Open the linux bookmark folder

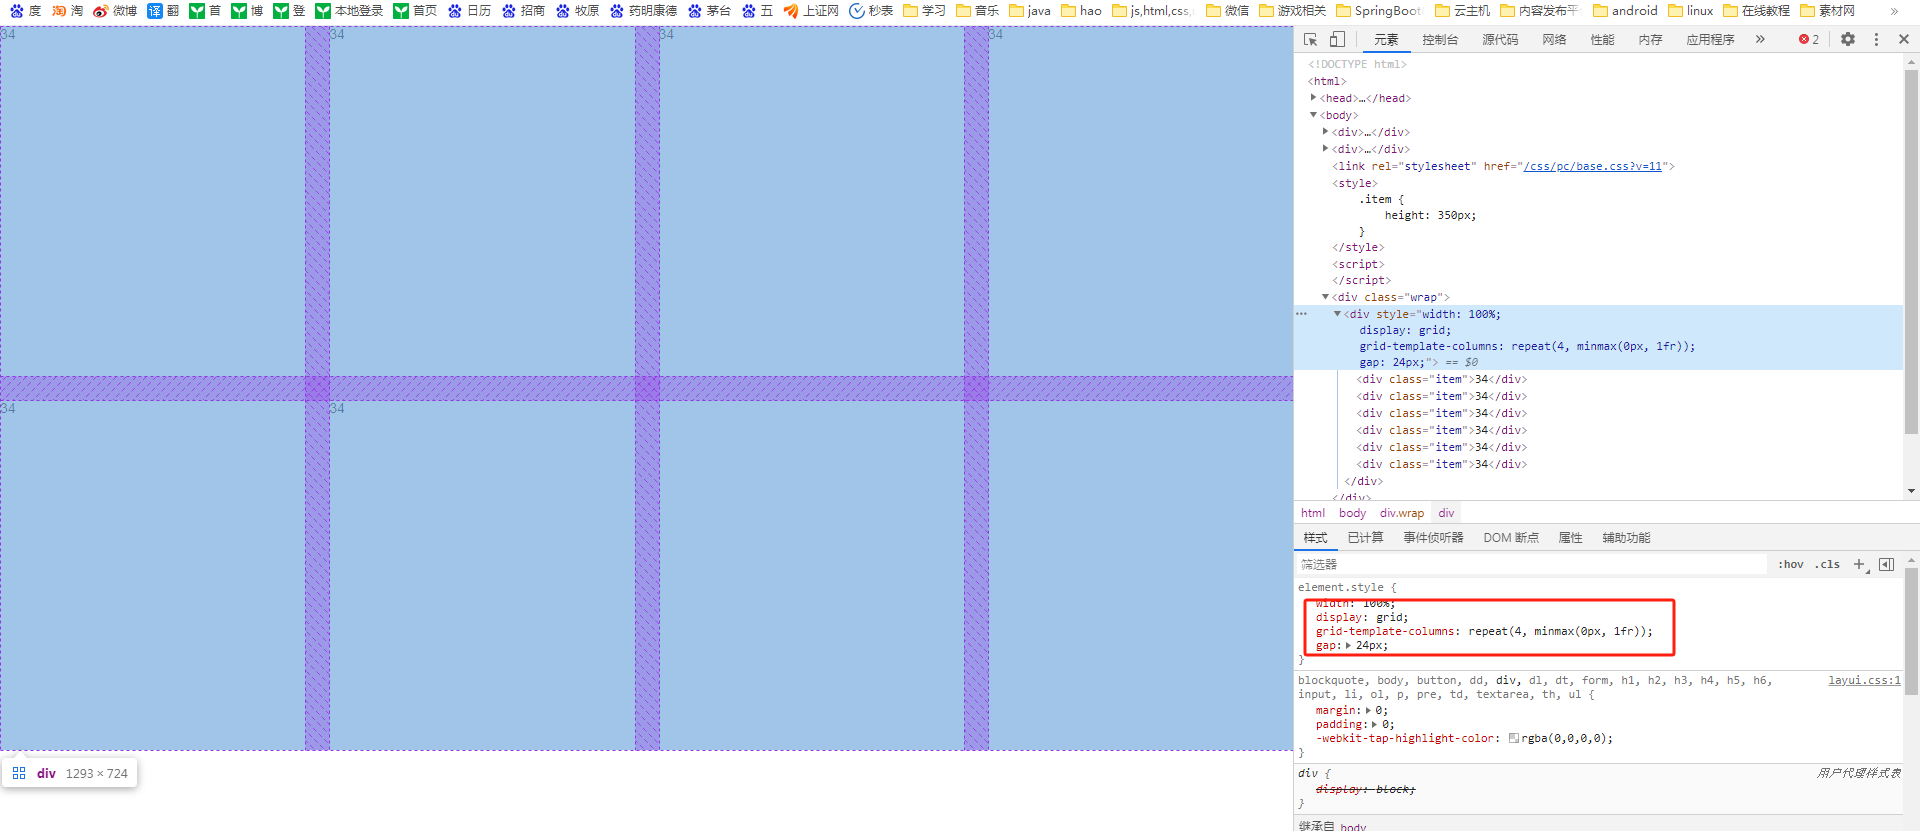pos(1690,11)
